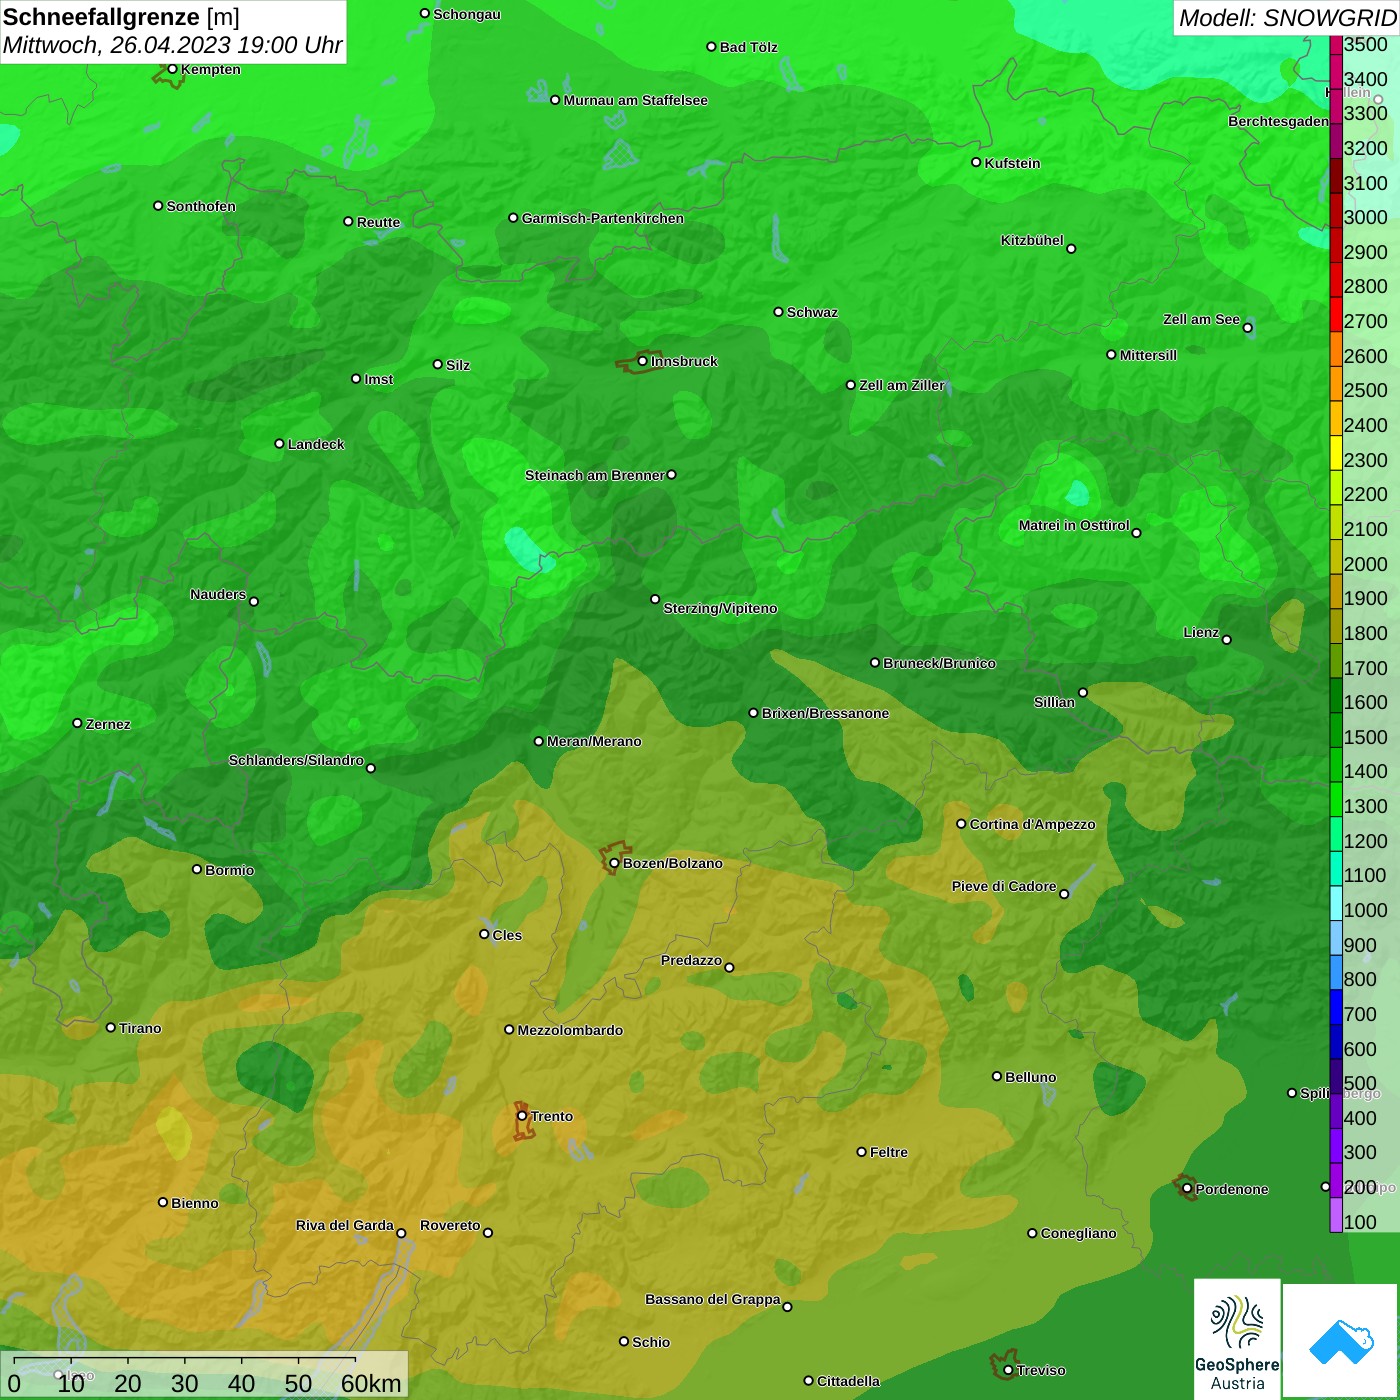1400x1400 pixels.
Task: Click the 'Mittersill' town label
Action: (1148, 355)
